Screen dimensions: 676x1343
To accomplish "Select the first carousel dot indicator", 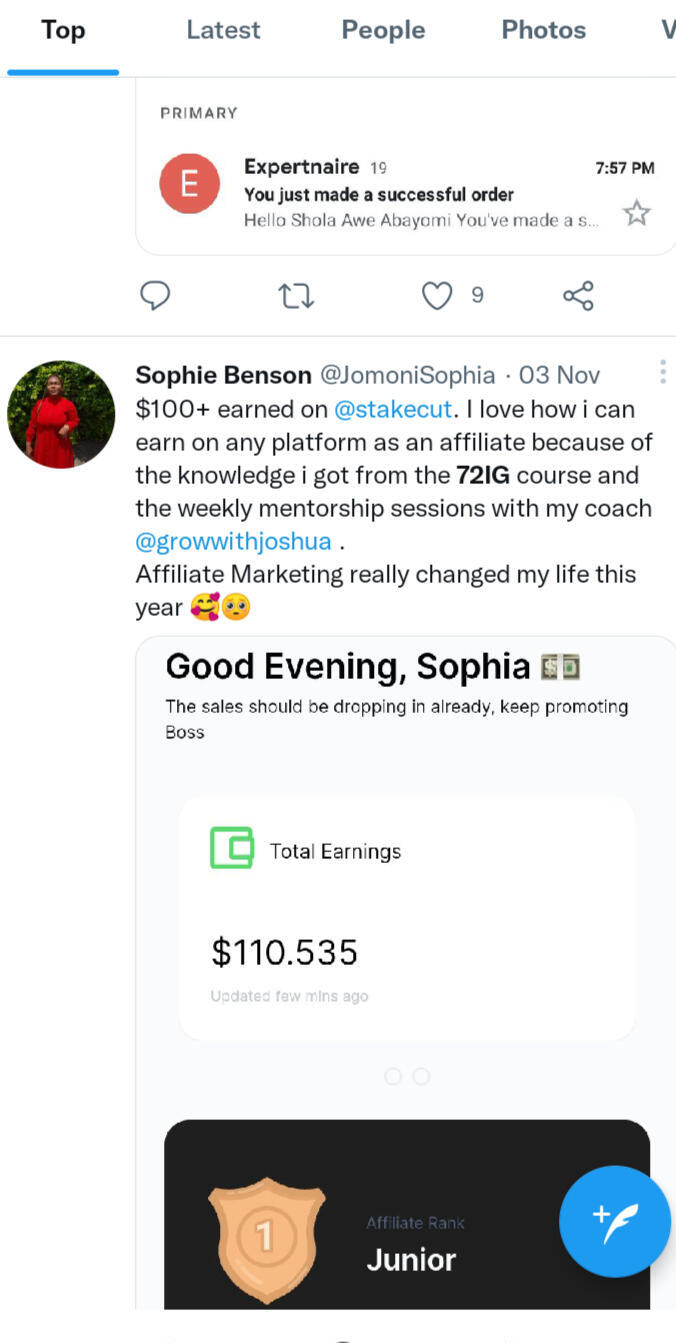I will coord(393,1076).
